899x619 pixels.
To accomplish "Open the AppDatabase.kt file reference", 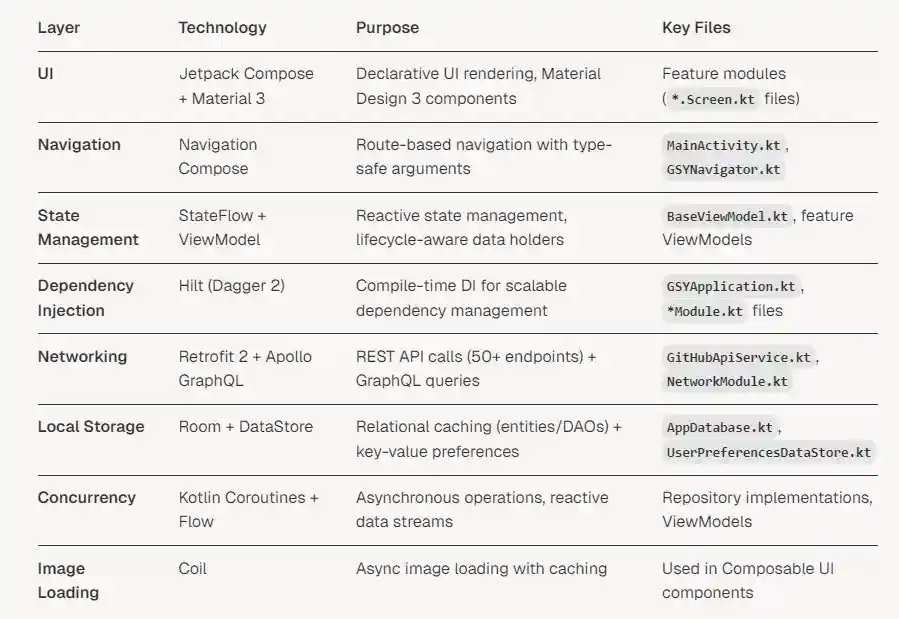I will [720, 427].
